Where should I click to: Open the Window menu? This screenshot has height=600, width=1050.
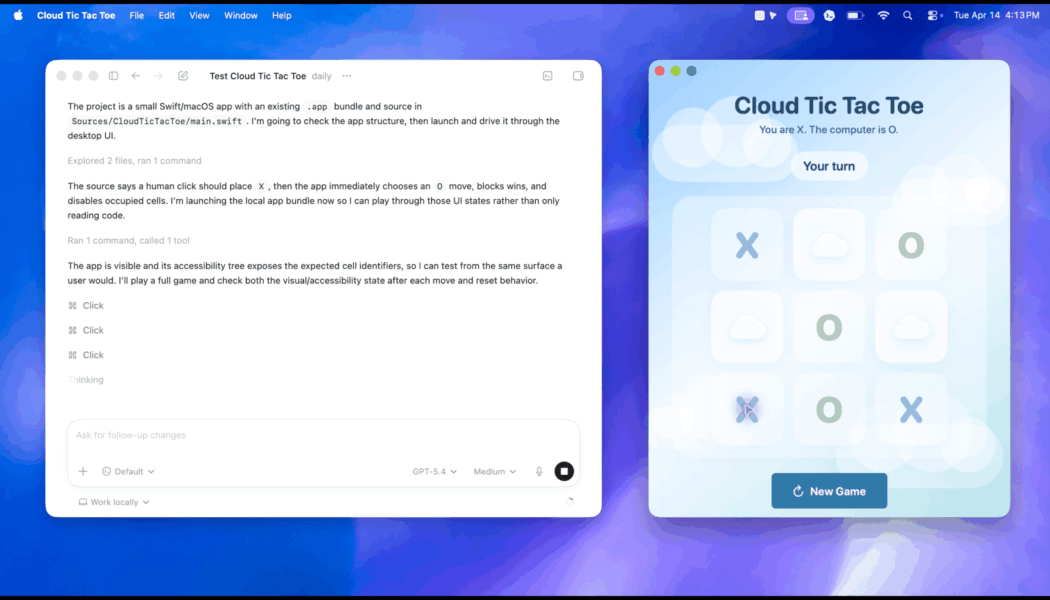[240, 15]
